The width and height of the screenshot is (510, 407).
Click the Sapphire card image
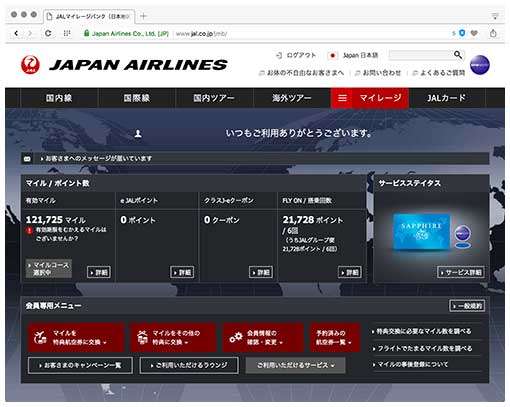(422, 232)
